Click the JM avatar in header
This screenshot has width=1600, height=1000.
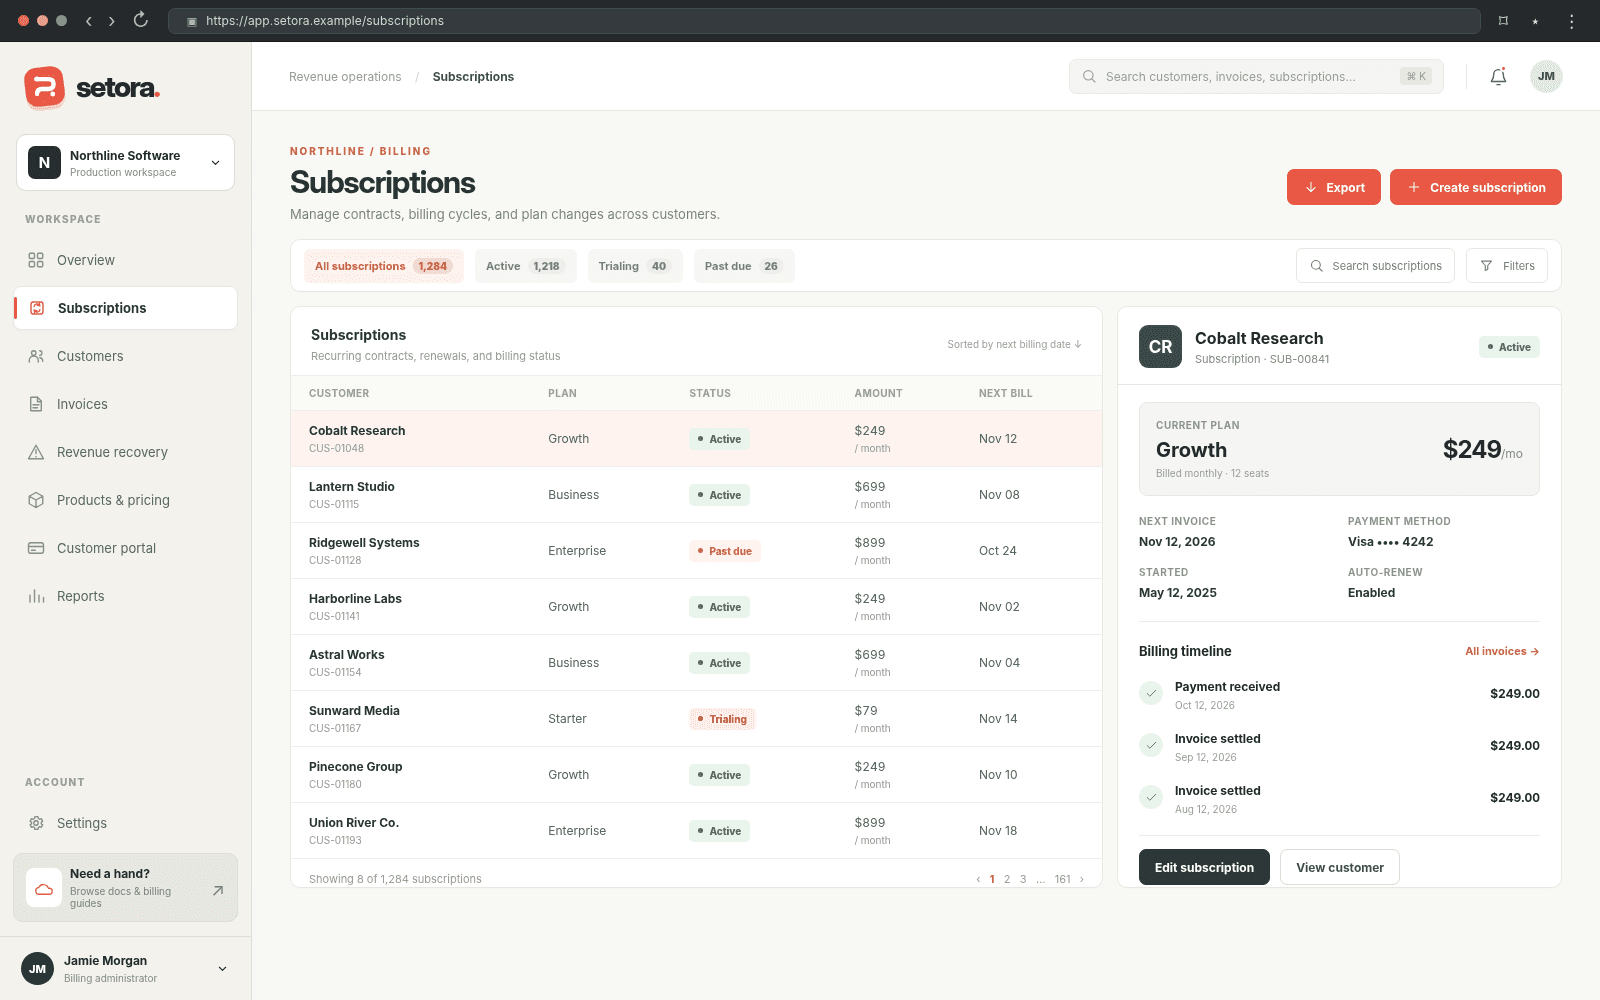[1546, 77]
